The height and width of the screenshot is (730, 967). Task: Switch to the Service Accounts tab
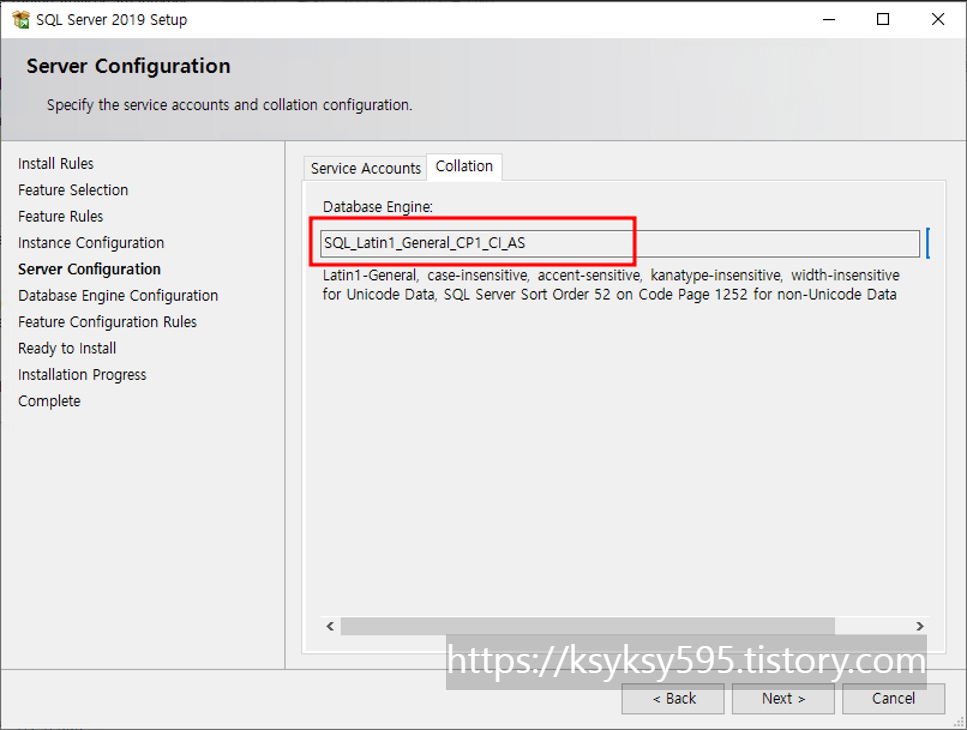[x=365, y=168]
